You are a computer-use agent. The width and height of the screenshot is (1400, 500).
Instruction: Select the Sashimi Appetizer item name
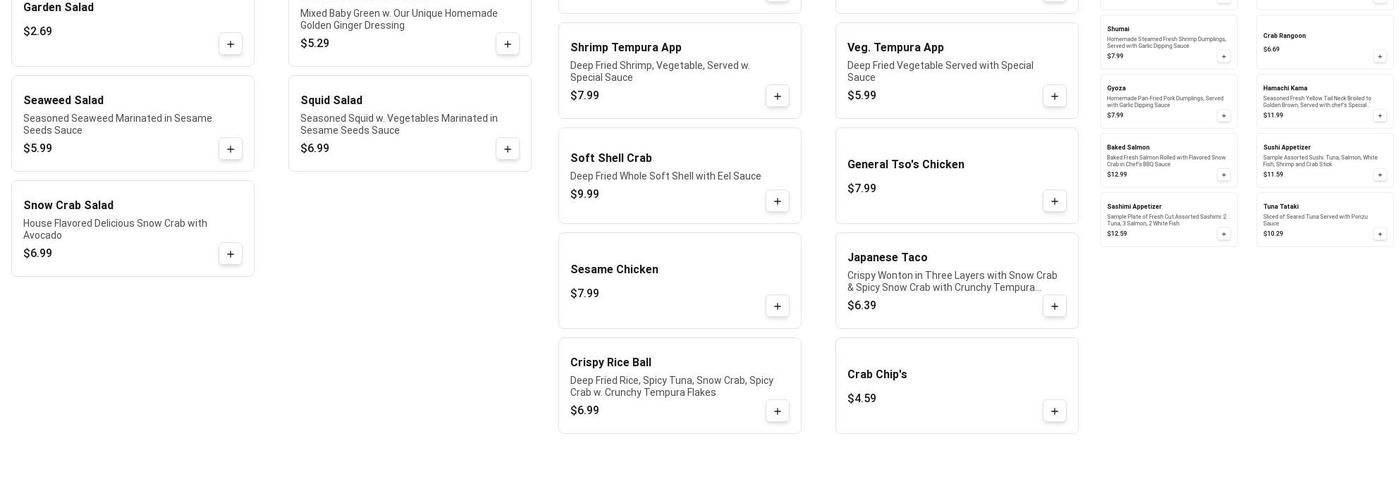point(1134,206)
